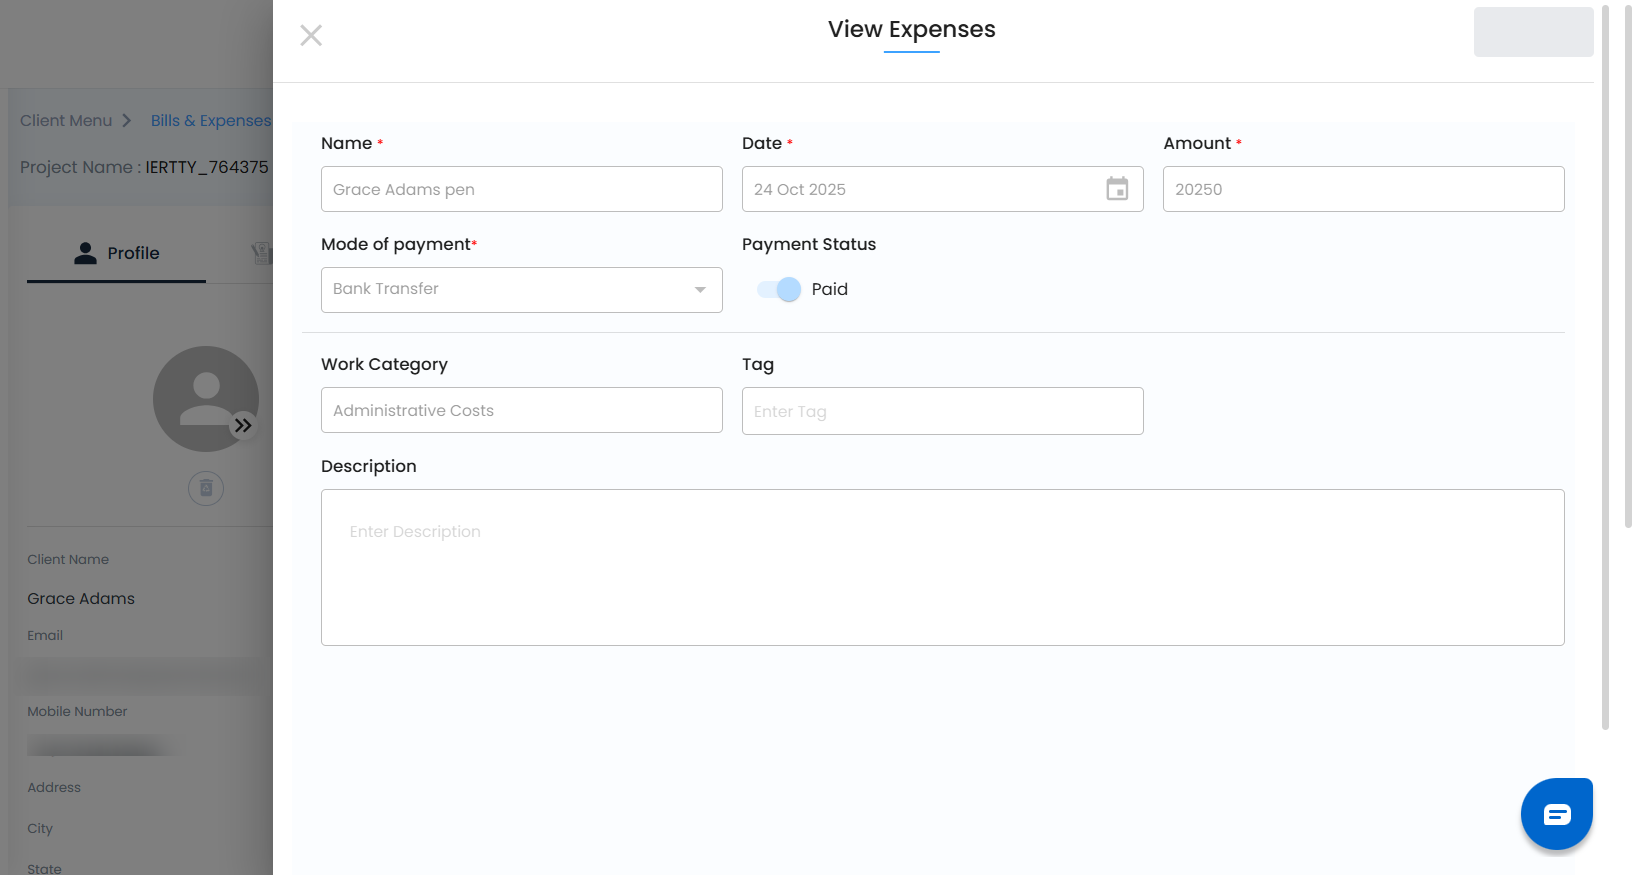This screenshot has height=875, width=1640.
Task: Click inside the Description text area
Action: tap(942, 567)
